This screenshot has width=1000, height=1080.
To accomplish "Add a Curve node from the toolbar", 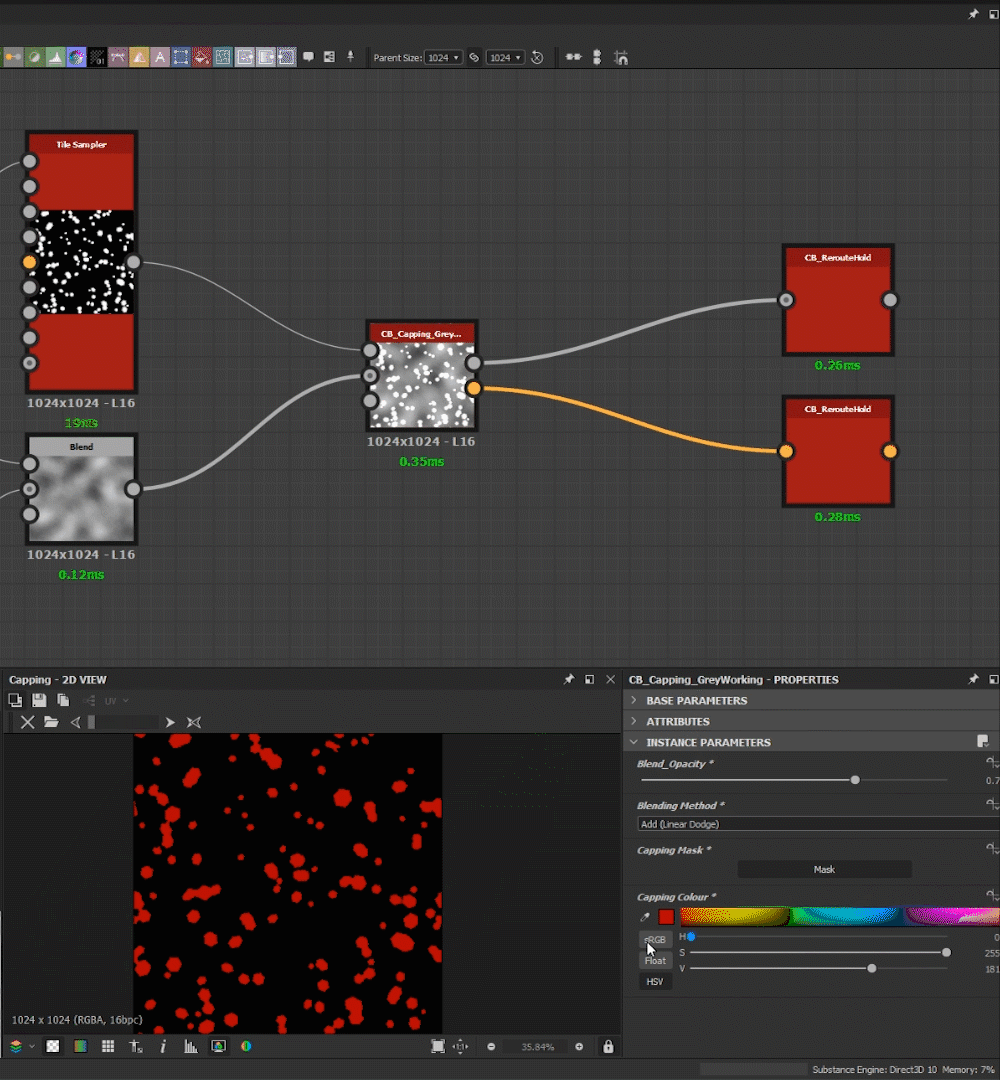I will click(x=118, y=57).
